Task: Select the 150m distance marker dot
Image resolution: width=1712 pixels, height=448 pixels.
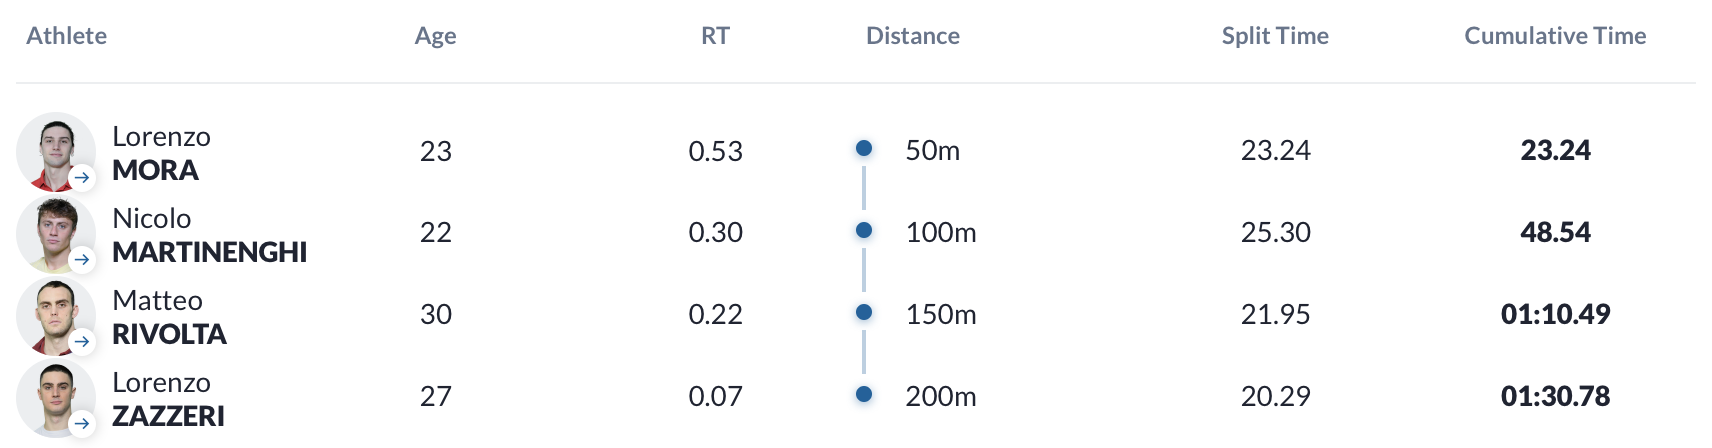Action: 864,312
